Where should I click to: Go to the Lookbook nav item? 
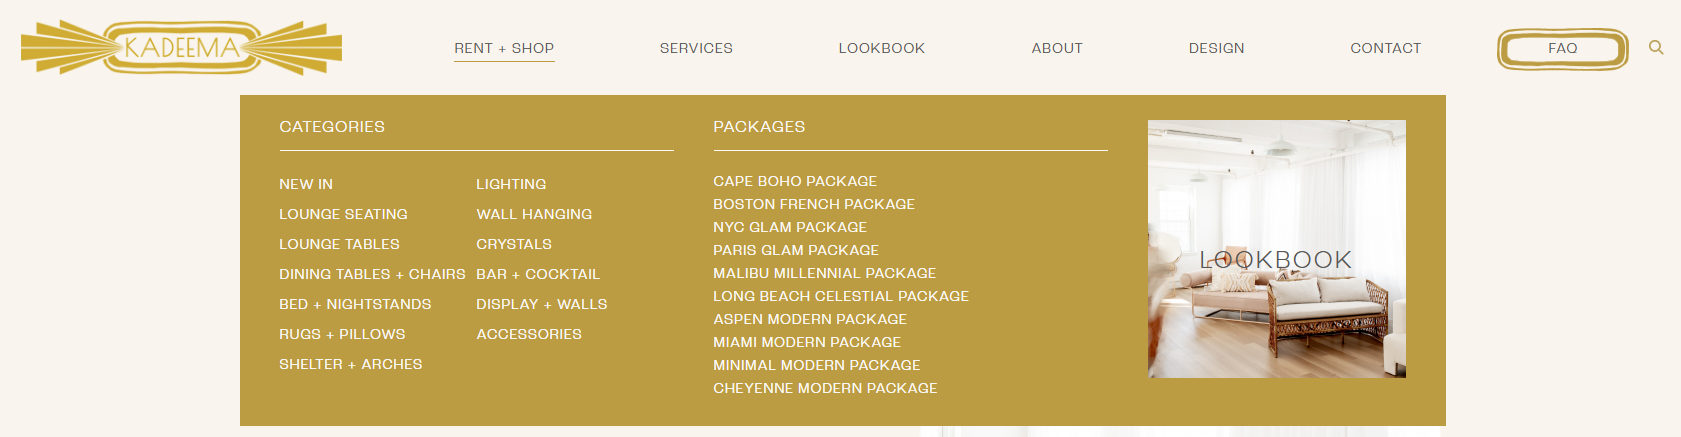pyautogui.click(x=881, y=48)
